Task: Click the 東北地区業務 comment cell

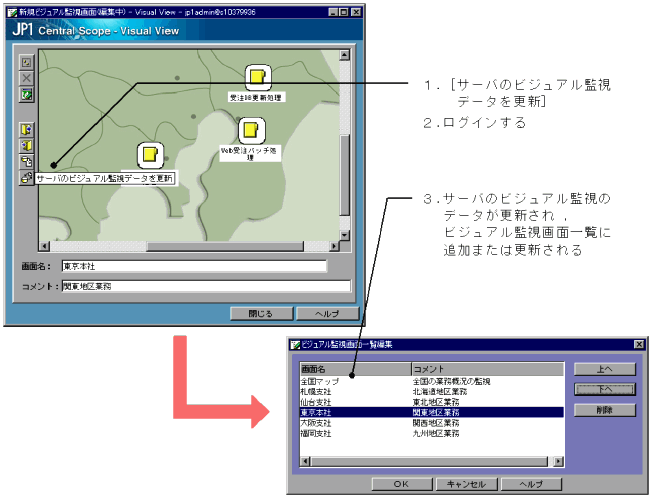Action: [x=436, y=402]
